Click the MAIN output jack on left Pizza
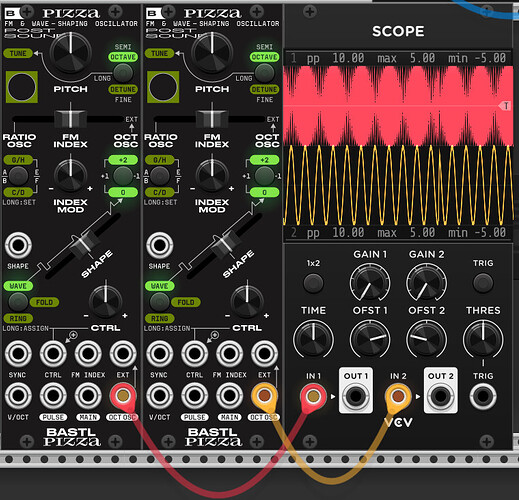Viewport: 519px width, 500px height. [x=88, y=396]
